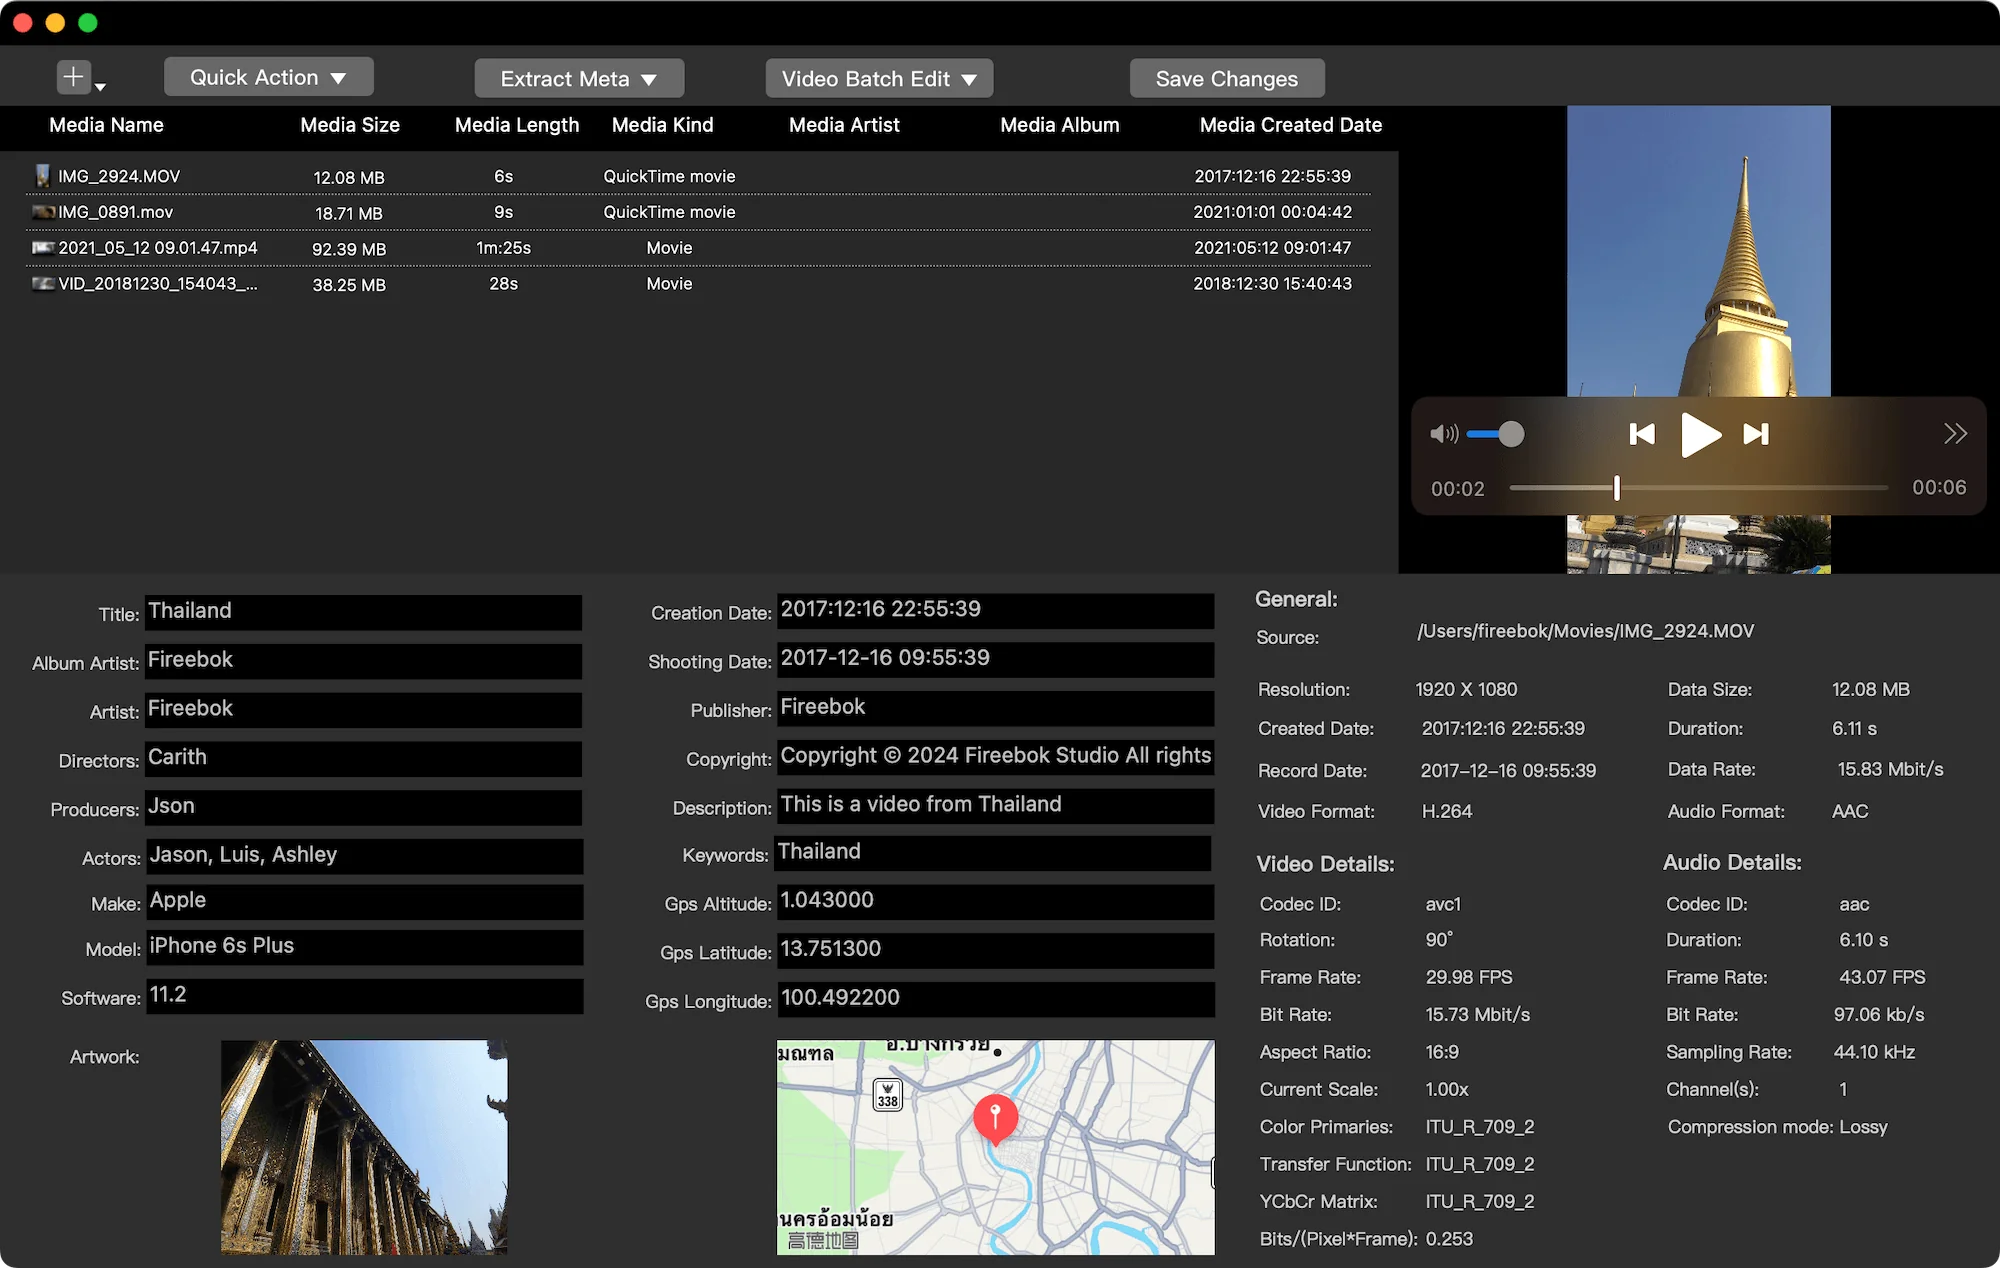Open Video Batch Edit dropdown menu
The width and height of the screenshot is (2000, 1268).
tap(879, 78)
